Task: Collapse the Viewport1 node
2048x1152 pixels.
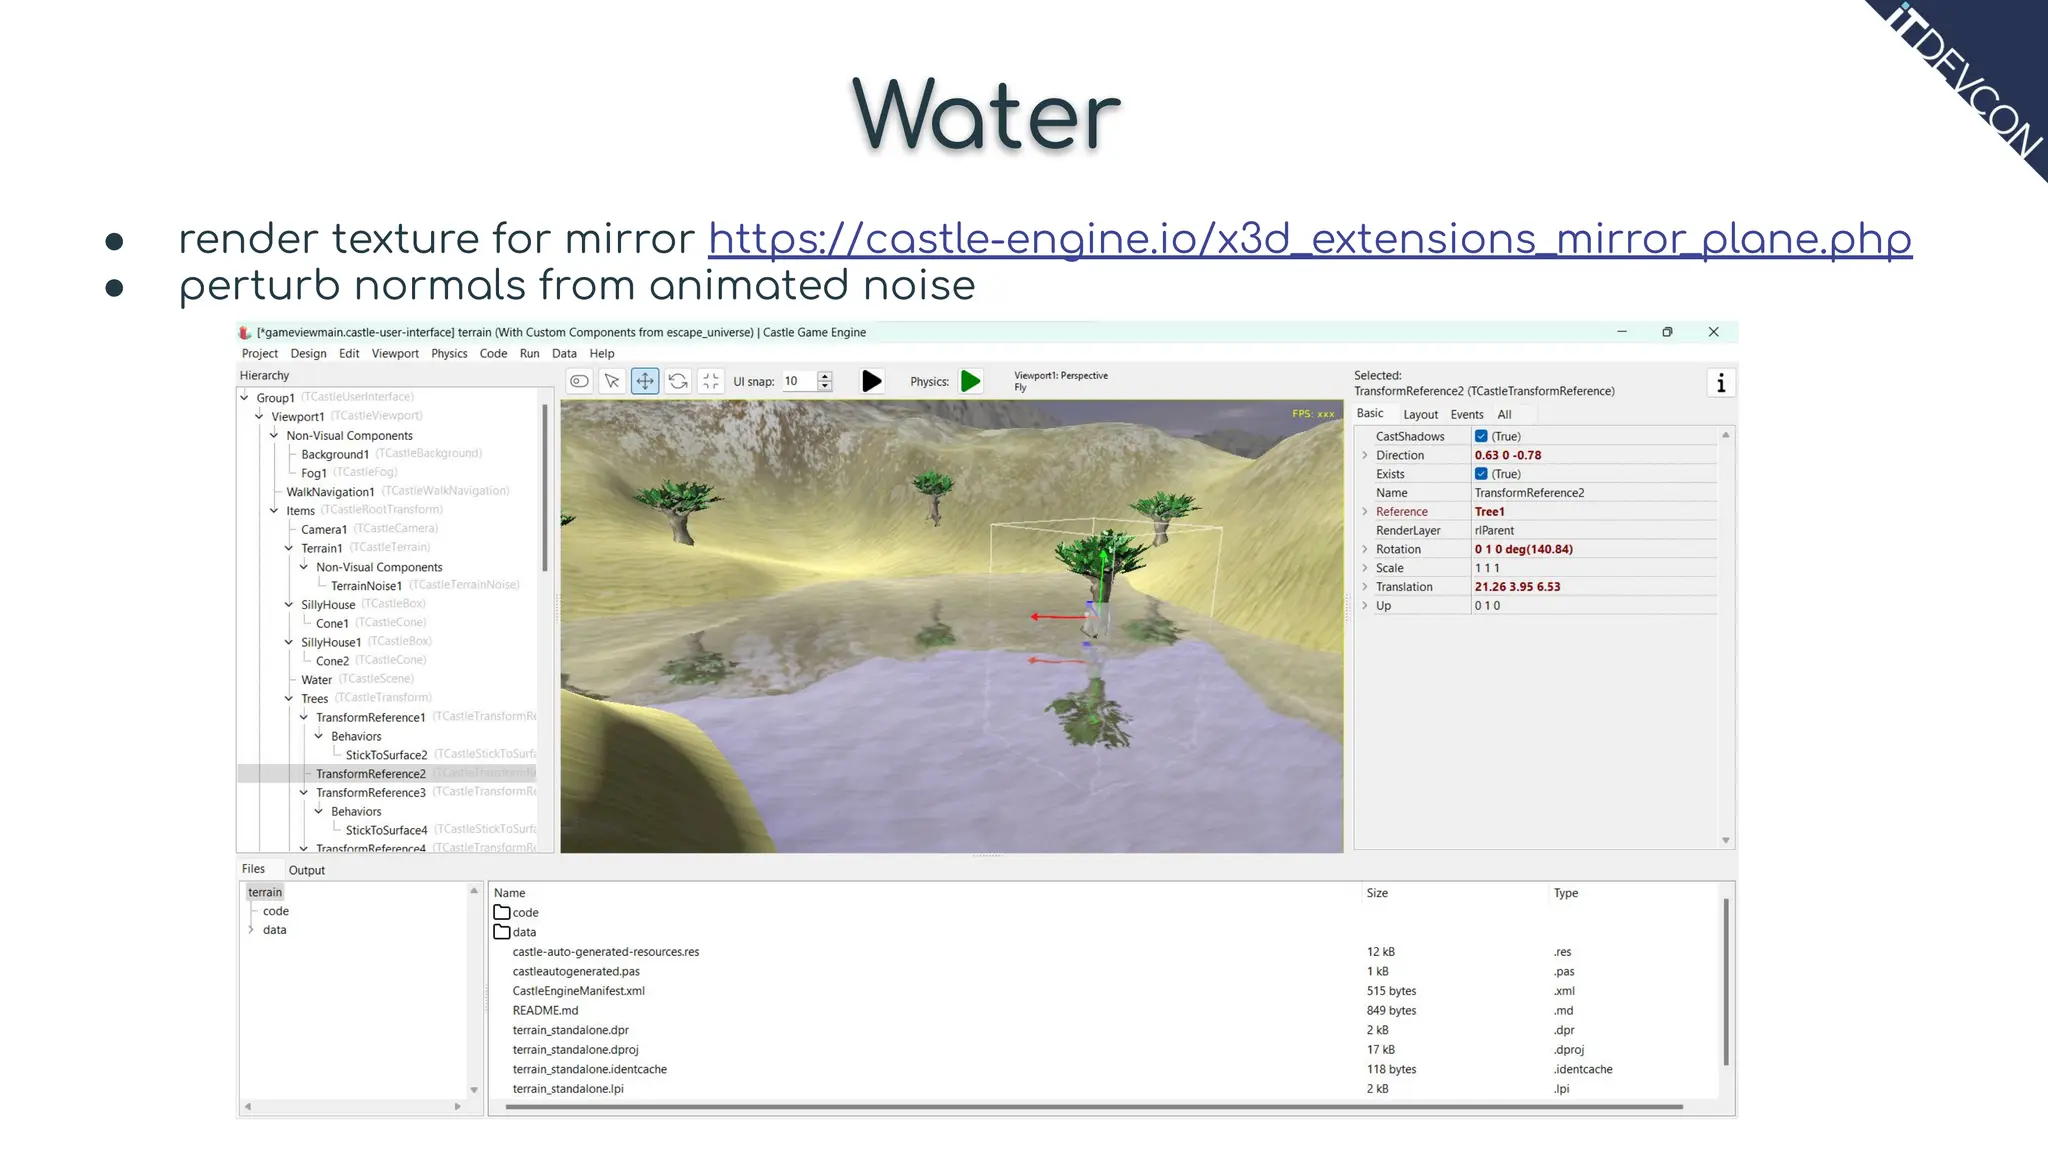Action: 259,416
